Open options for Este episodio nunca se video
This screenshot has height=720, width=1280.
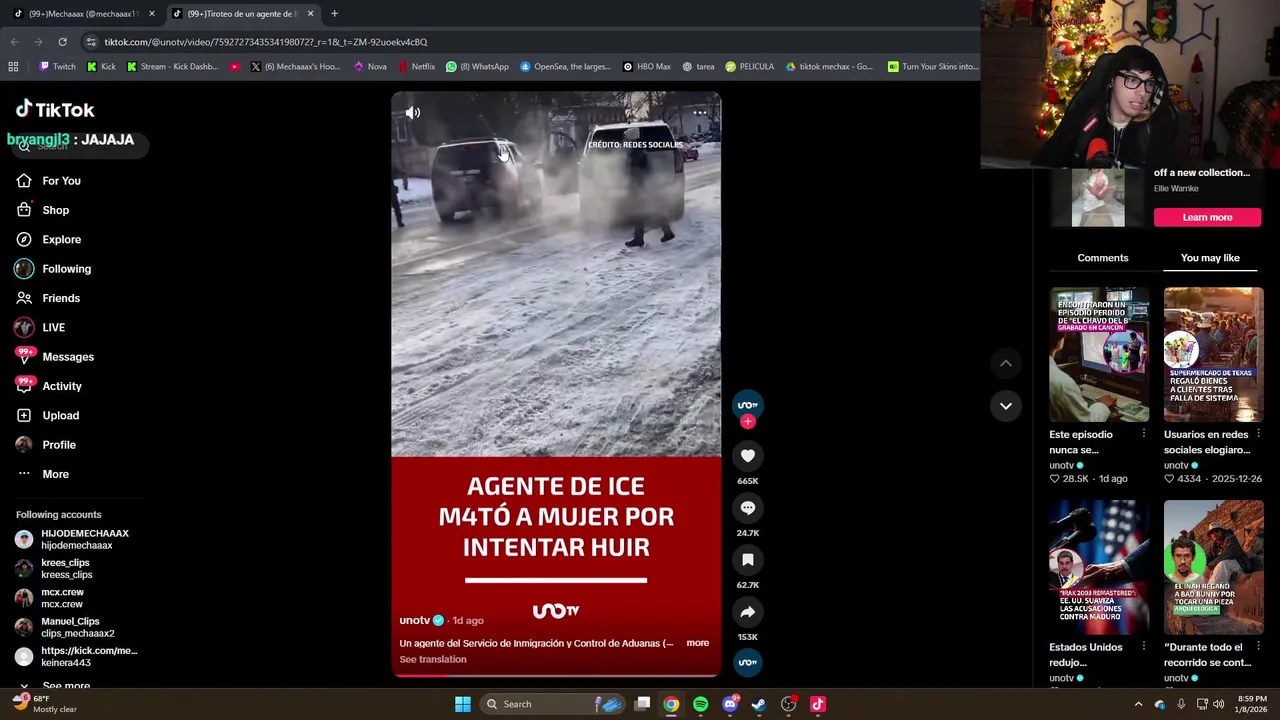coord(1144,434)
